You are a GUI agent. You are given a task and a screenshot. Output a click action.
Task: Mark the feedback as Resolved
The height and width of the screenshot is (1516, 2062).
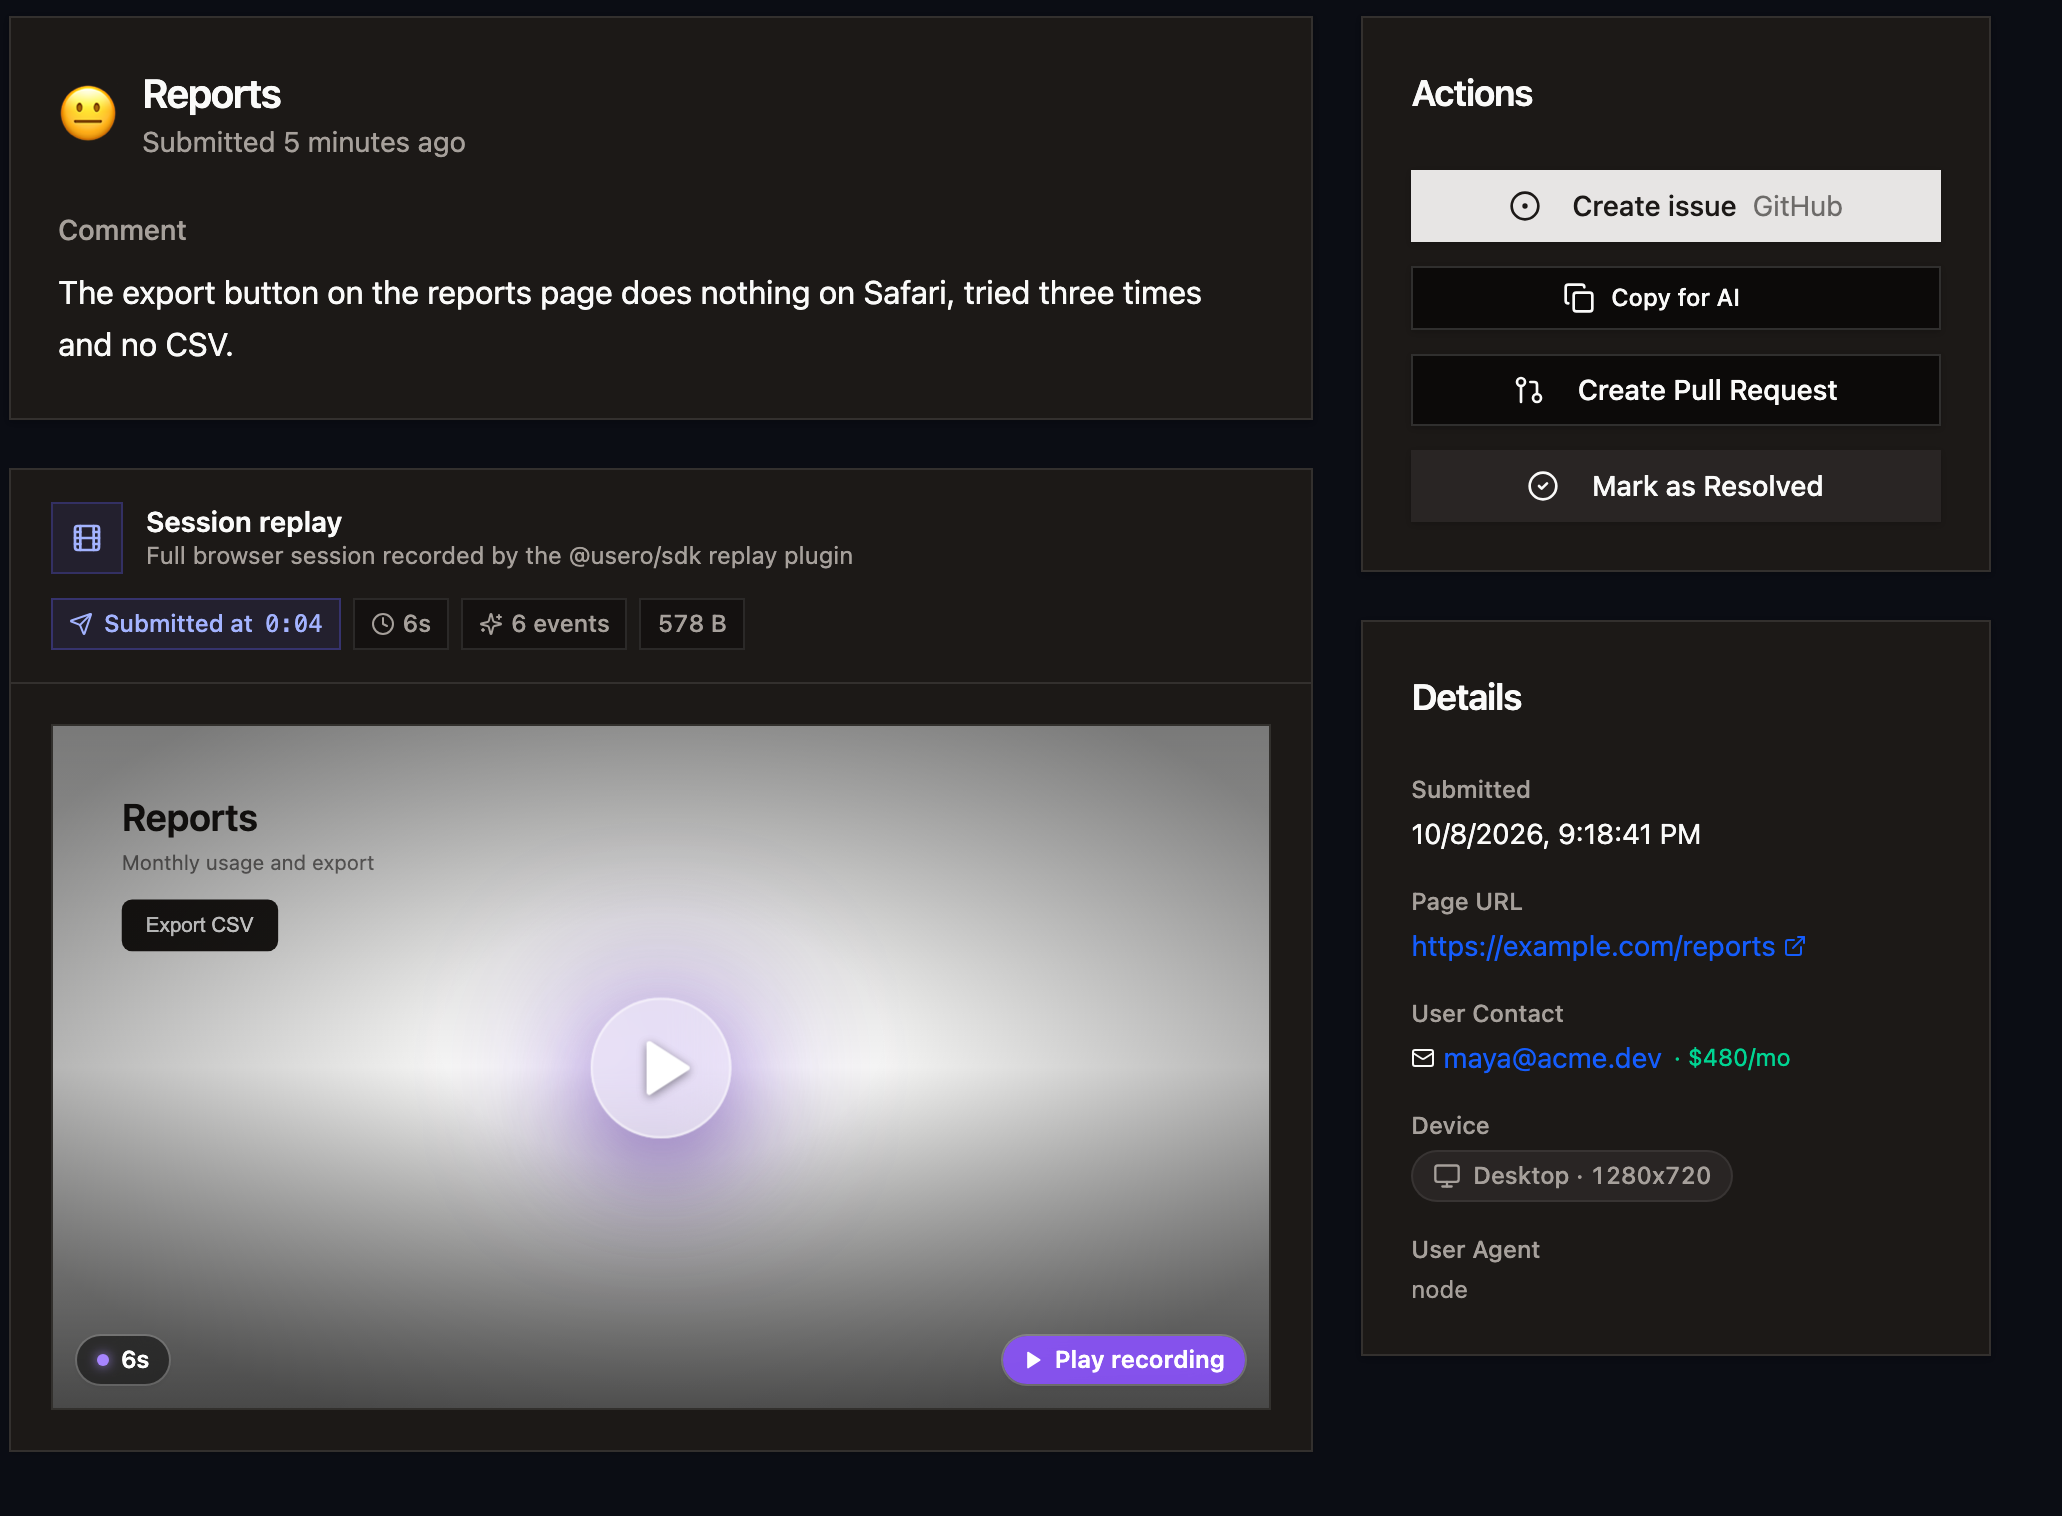(x=1675, y=486)
